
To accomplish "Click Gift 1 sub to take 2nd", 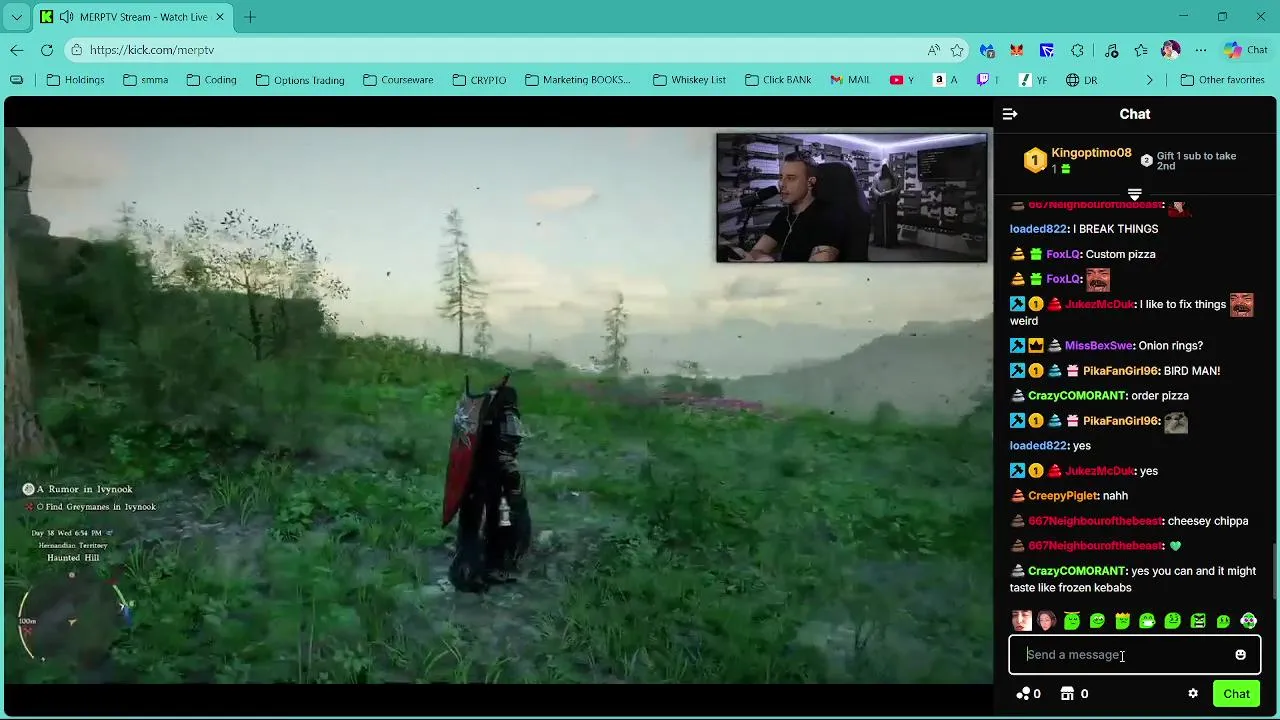I will point(1196,161).
